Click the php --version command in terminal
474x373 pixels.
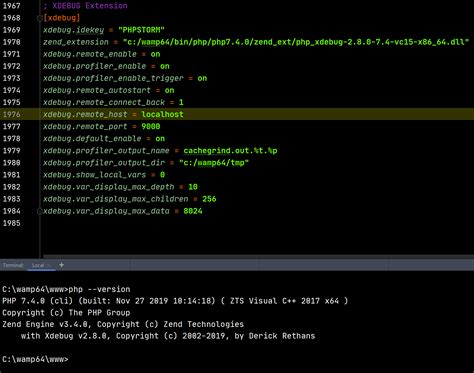coord(99,289)
